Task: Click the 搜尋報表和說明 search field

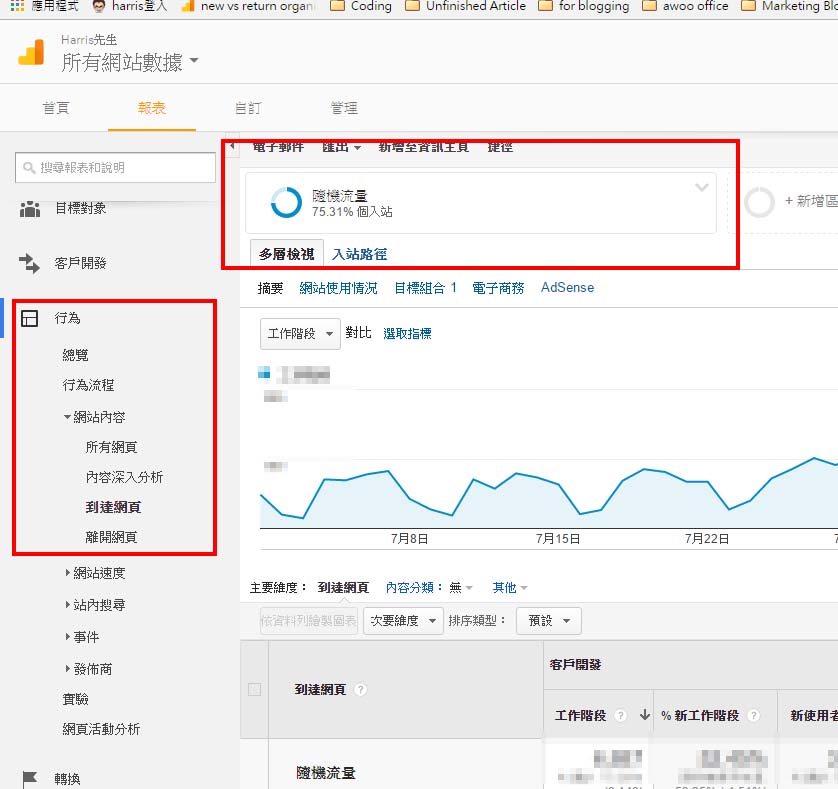Action: [115, 168]
